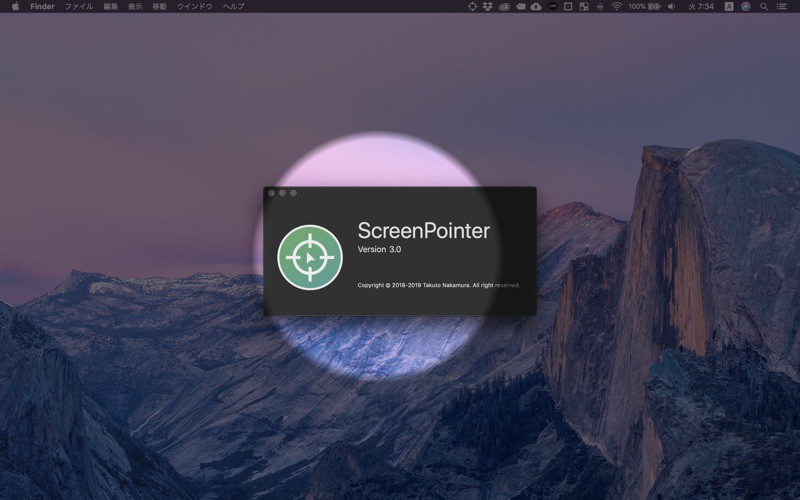Open Notification Center list icon
The height and width of the screenshot is (500, 800).
coord(781,7)
